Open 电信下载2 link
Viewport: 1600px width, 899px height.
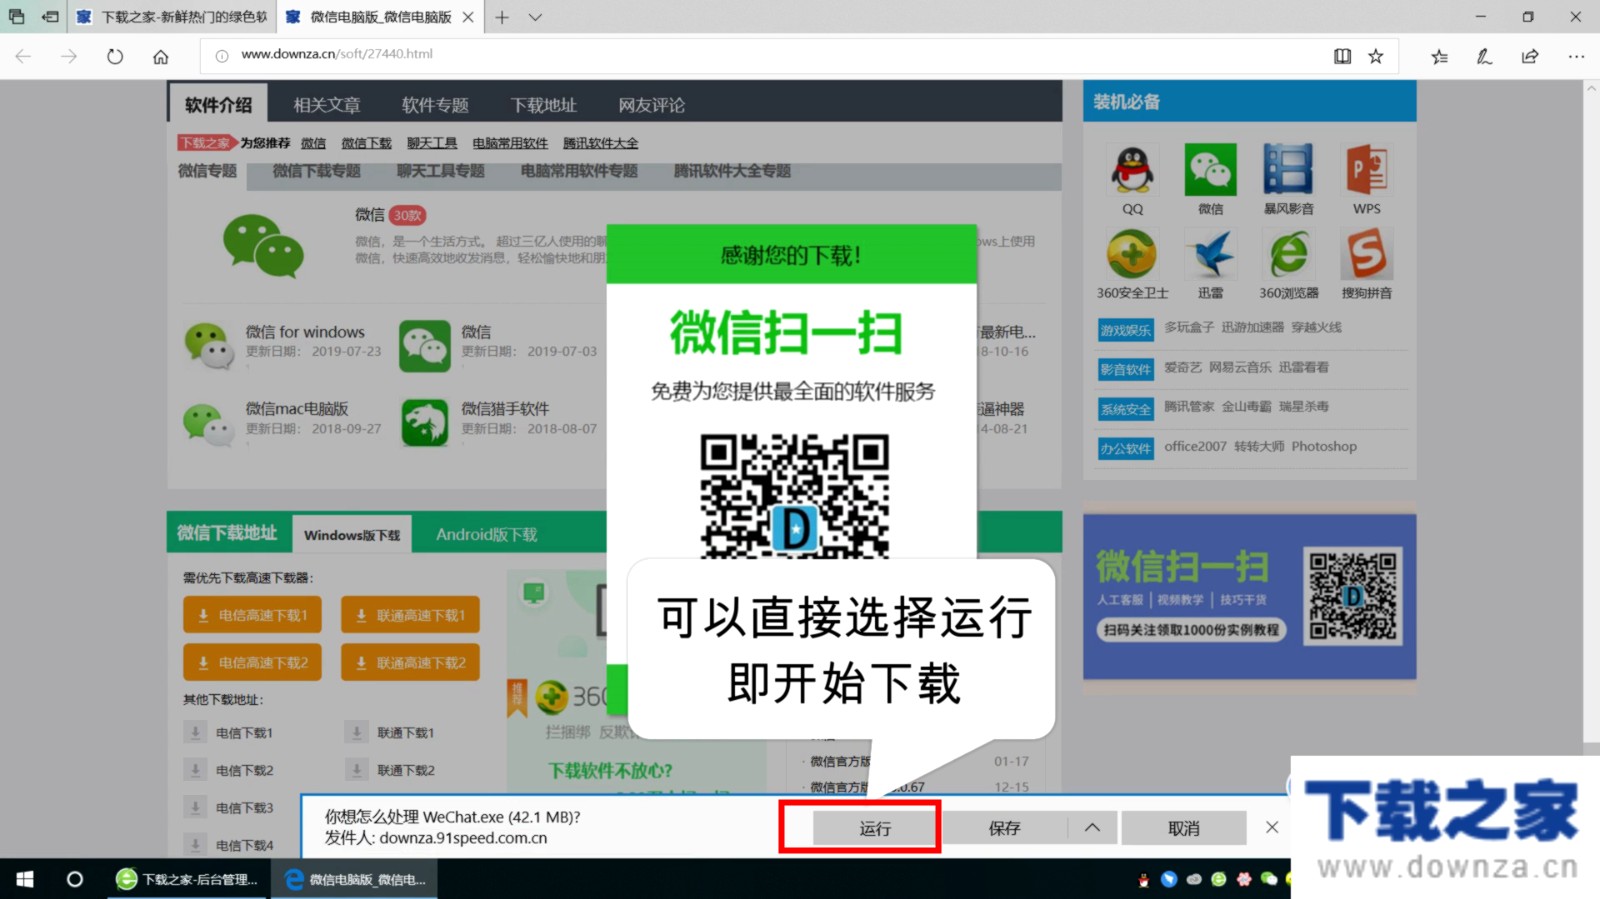coord(244,770)
